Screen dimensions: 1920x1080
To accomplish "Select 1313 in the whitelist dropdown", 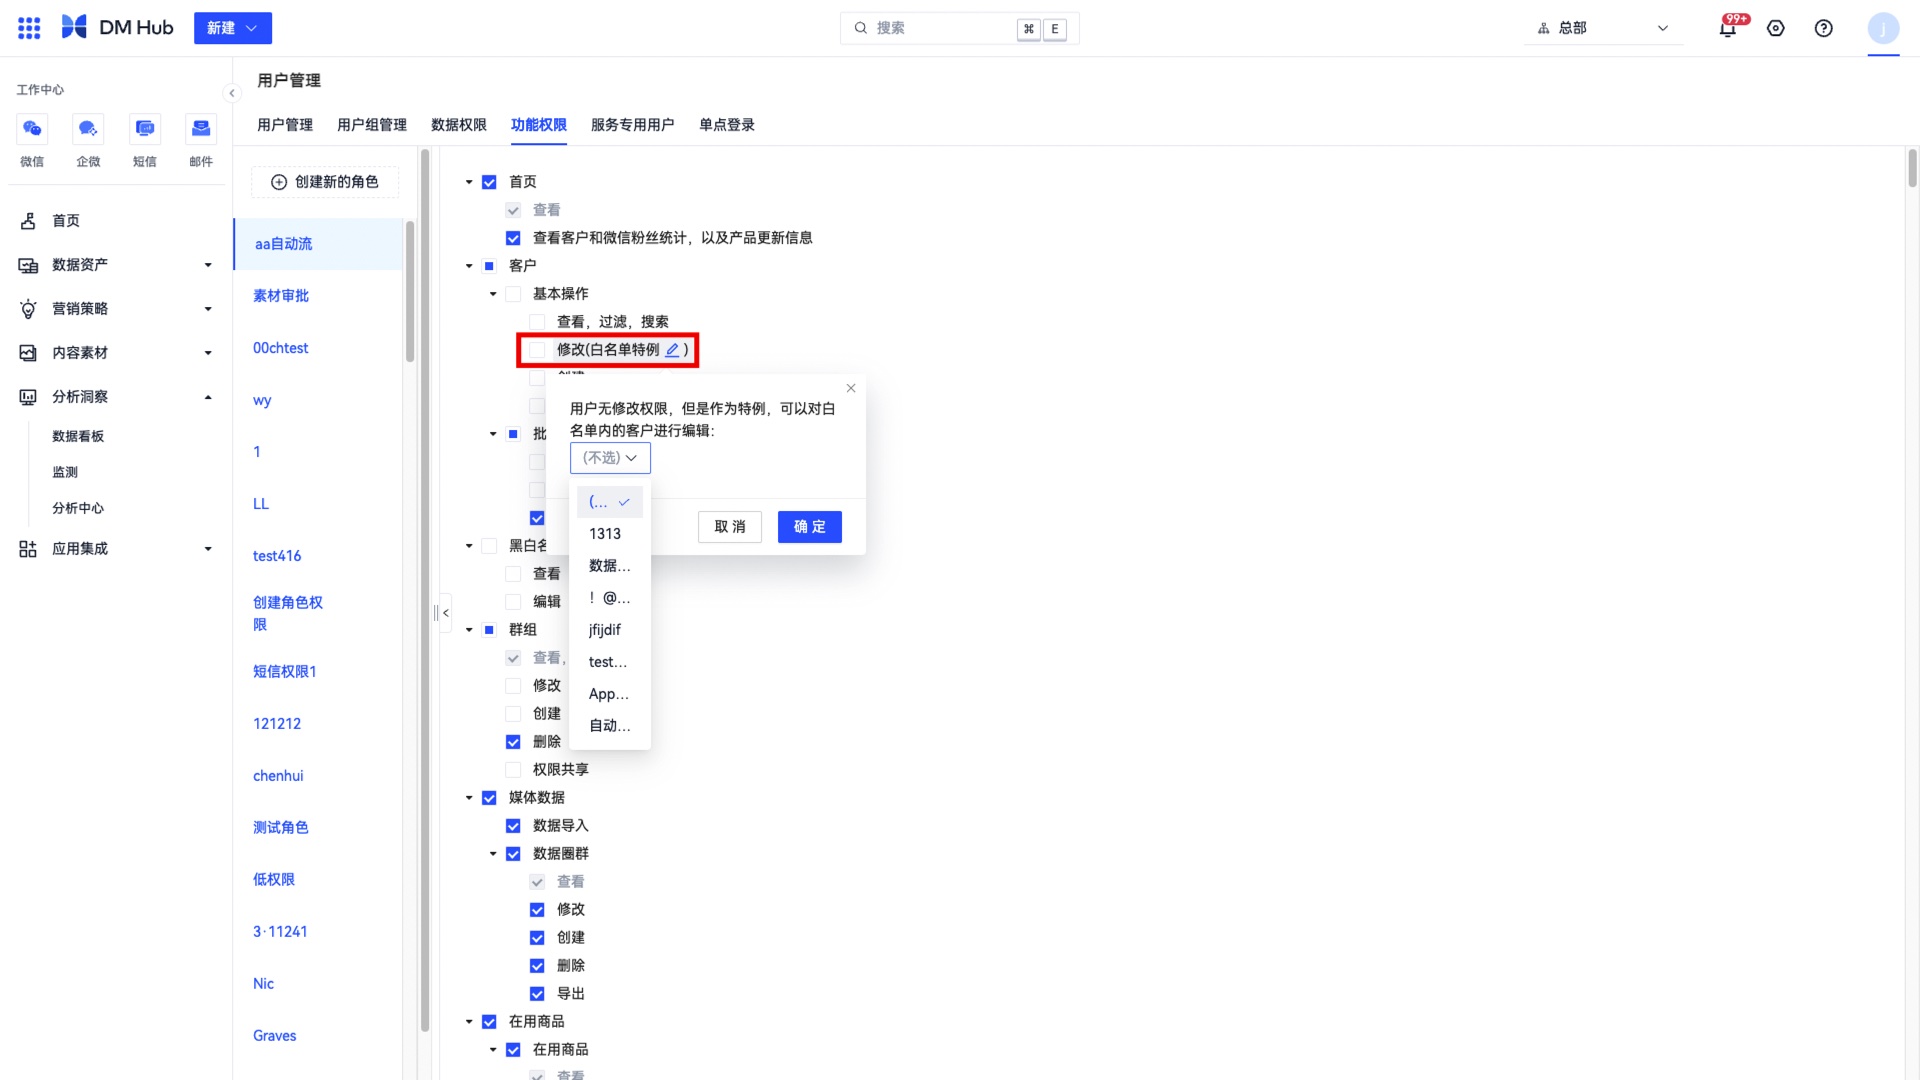I will pyautogui.click(x=610, y=534).
